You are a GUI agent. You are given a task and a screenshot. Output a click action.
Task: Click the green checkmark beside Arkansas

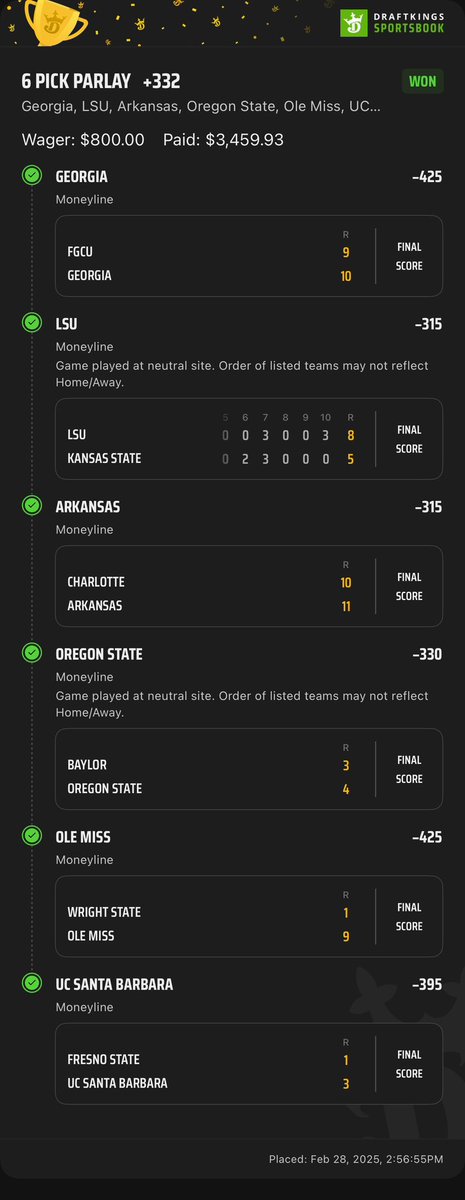click(x=32, y=506)
